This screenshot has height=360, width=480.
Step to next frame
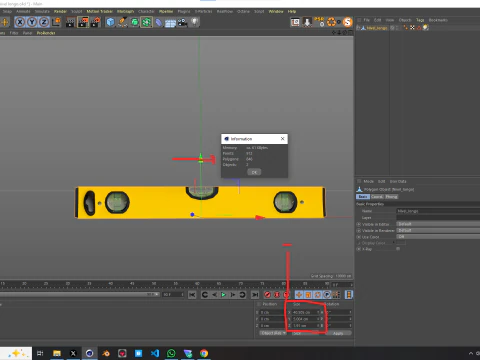click(233, 295)
